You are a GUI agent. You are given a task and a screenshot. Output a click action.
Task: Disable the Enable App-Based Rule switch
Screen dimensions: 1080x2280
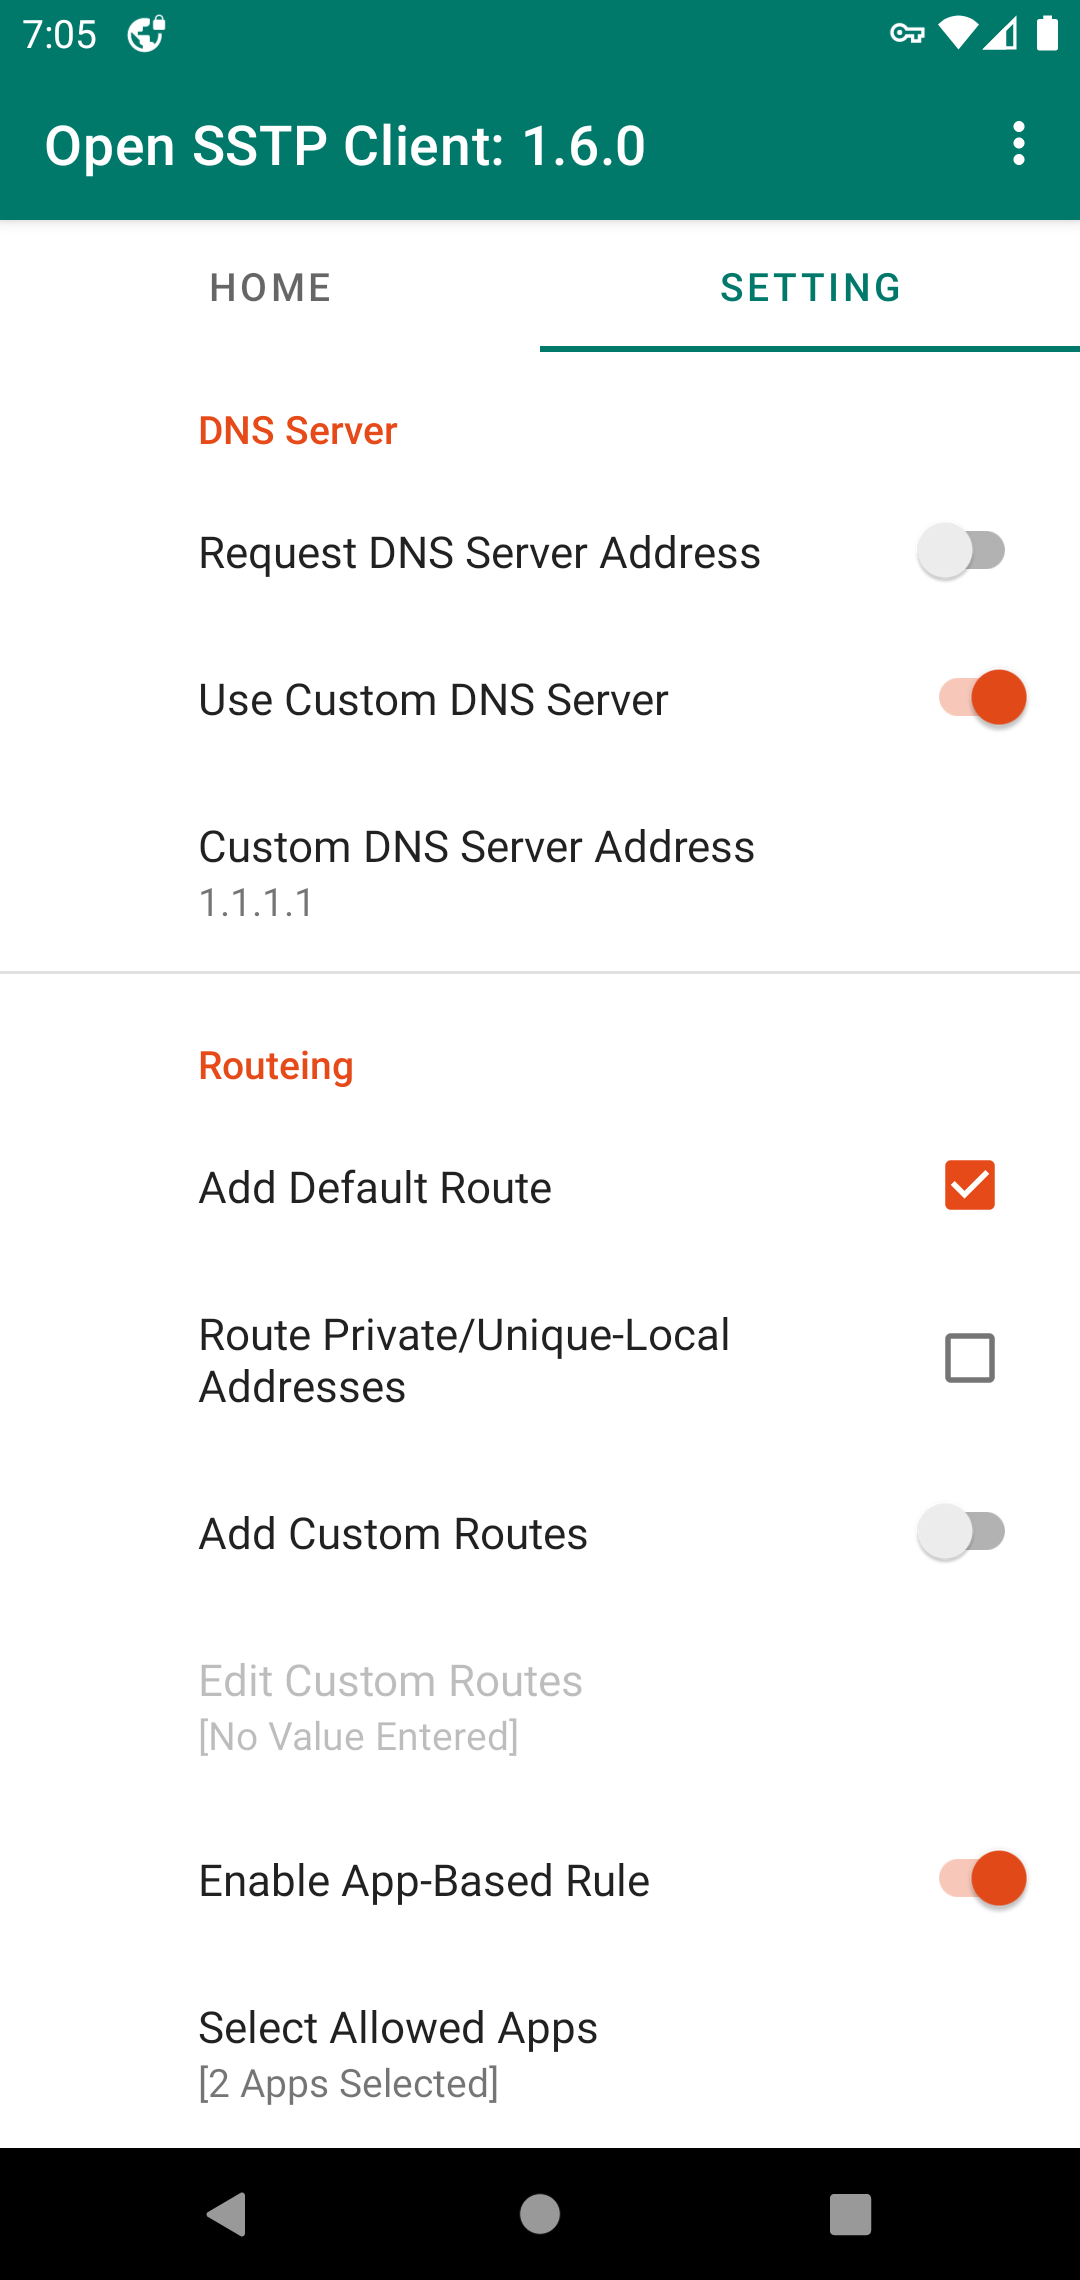[982, 1879]
